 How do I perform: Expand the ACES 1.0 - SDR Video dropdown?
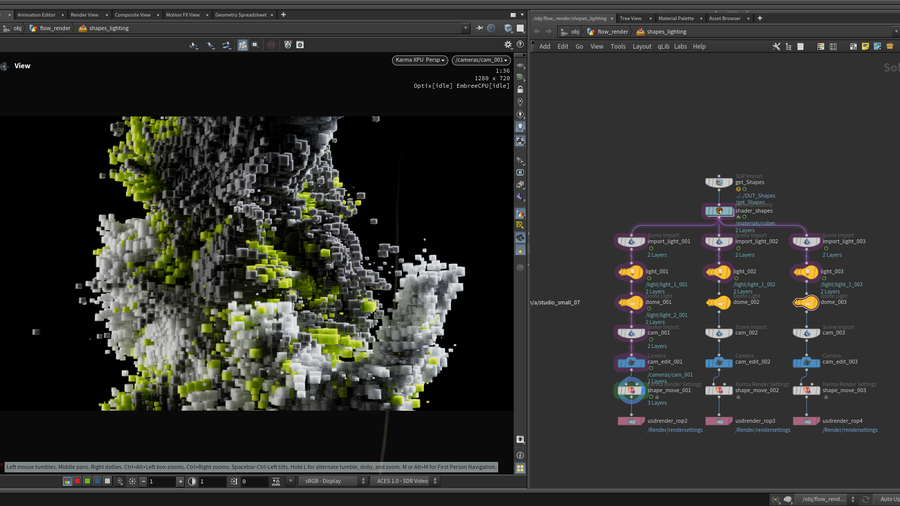[x=405, y=481]
